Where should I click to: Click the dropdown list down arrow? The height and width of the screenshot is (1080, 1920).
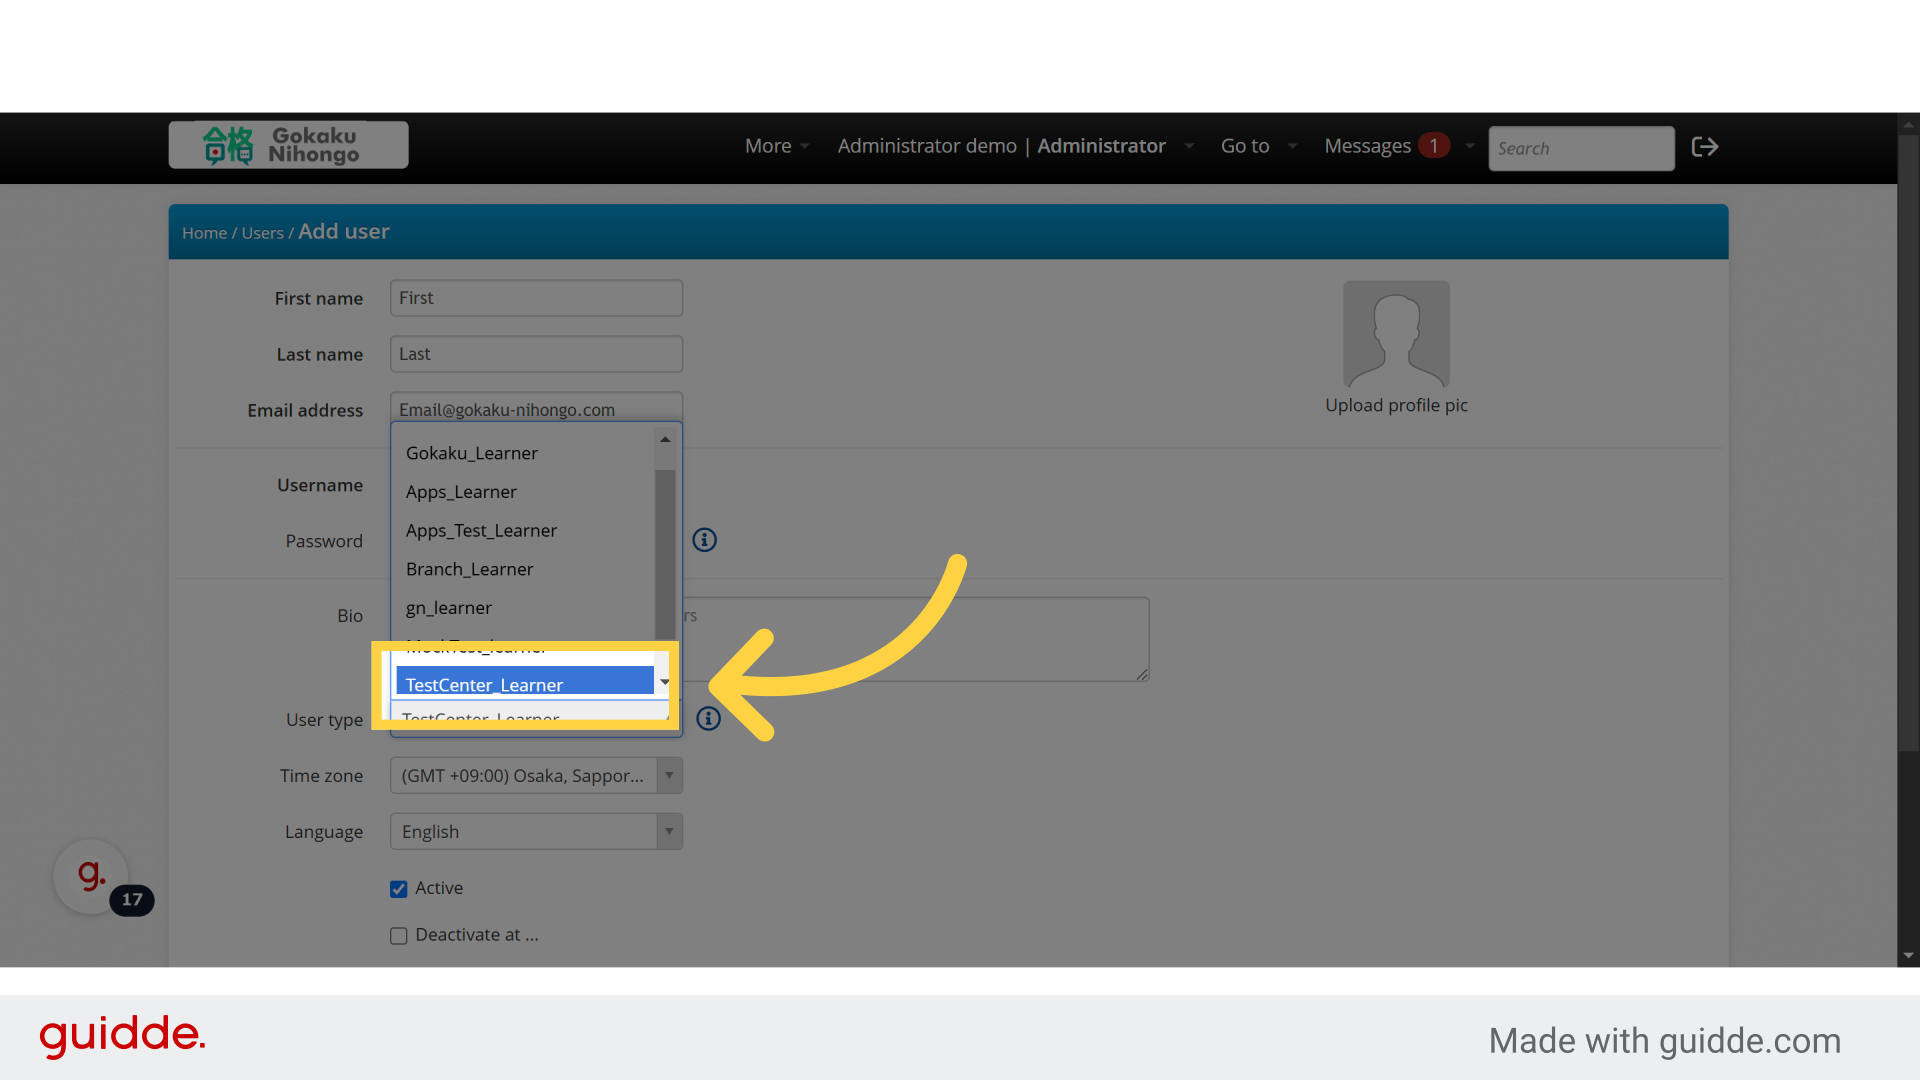(x=665, y=682)
